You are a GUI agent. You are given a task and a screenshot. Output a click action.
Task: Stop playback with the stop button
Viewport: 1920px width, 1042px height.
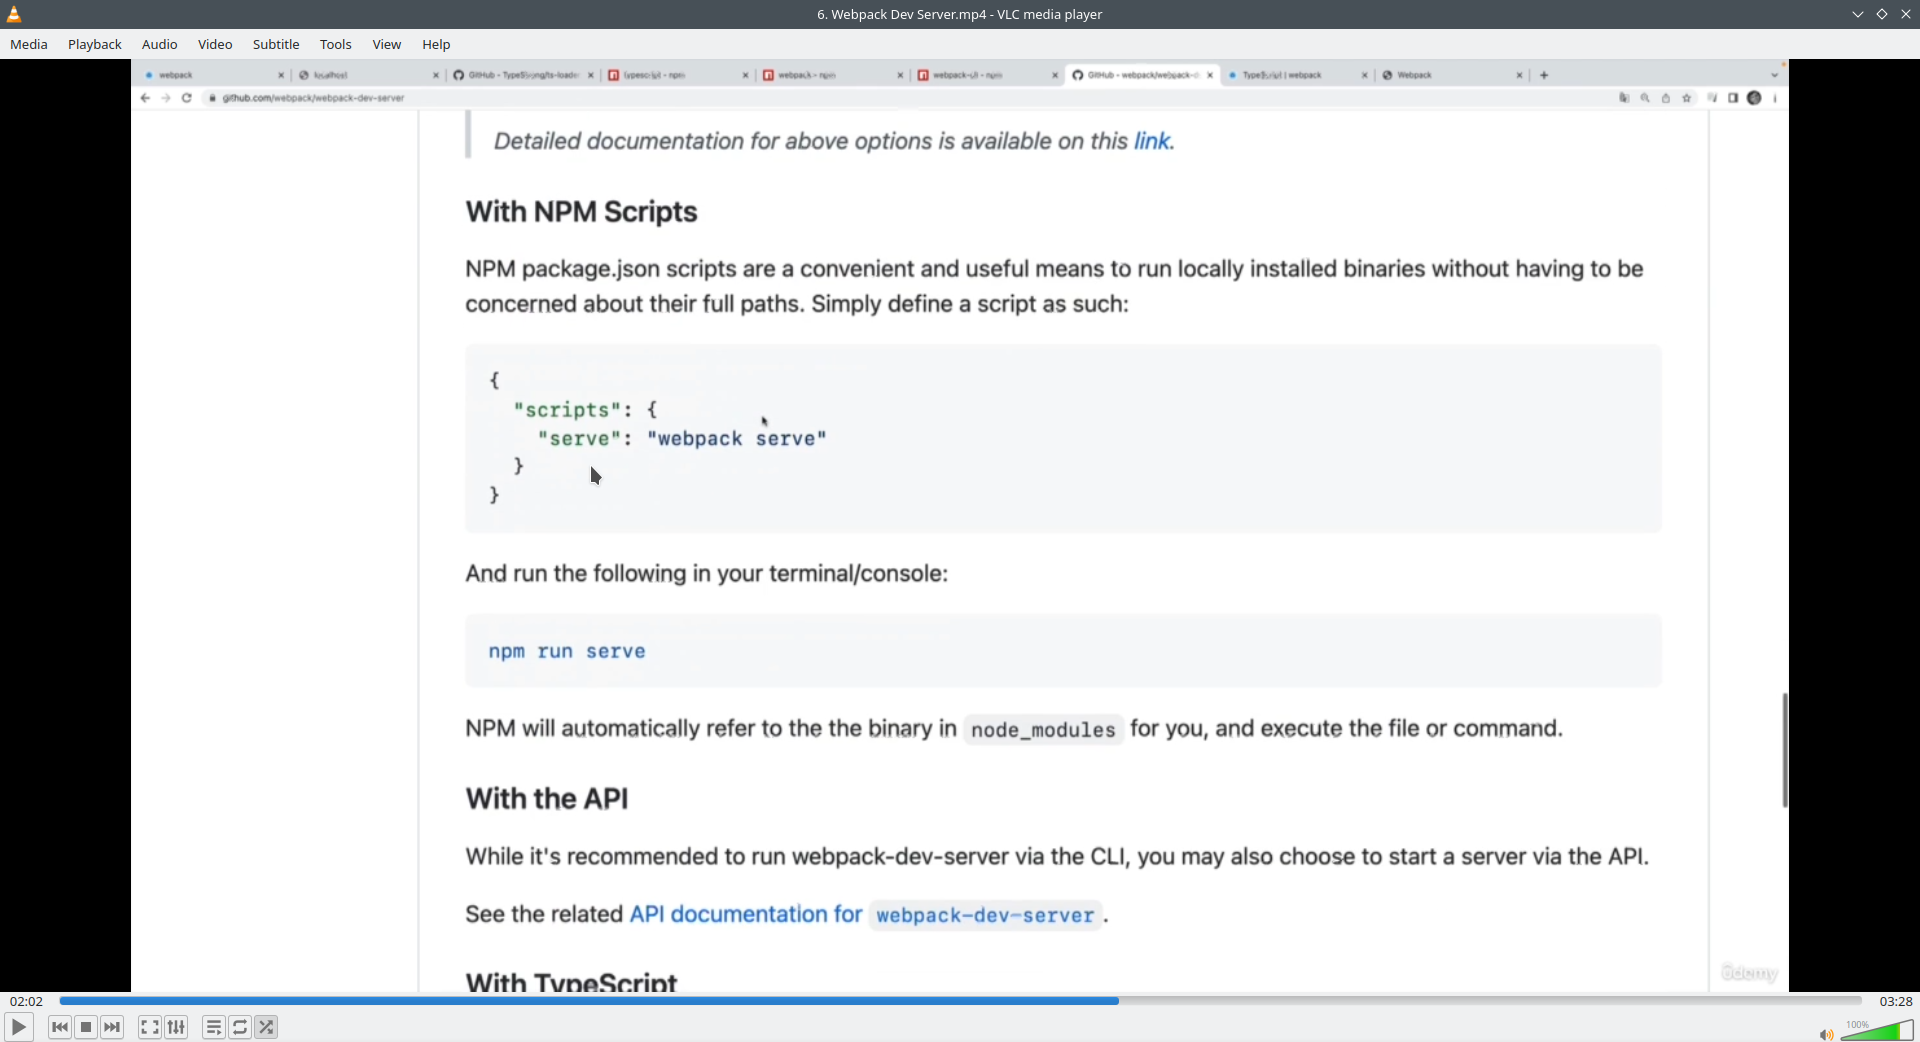[86, 1027]
